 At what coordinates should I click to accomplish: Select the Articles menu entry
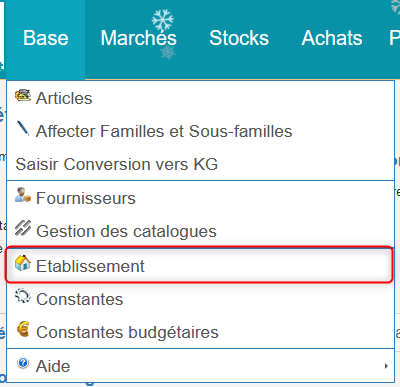coord(200,98)
